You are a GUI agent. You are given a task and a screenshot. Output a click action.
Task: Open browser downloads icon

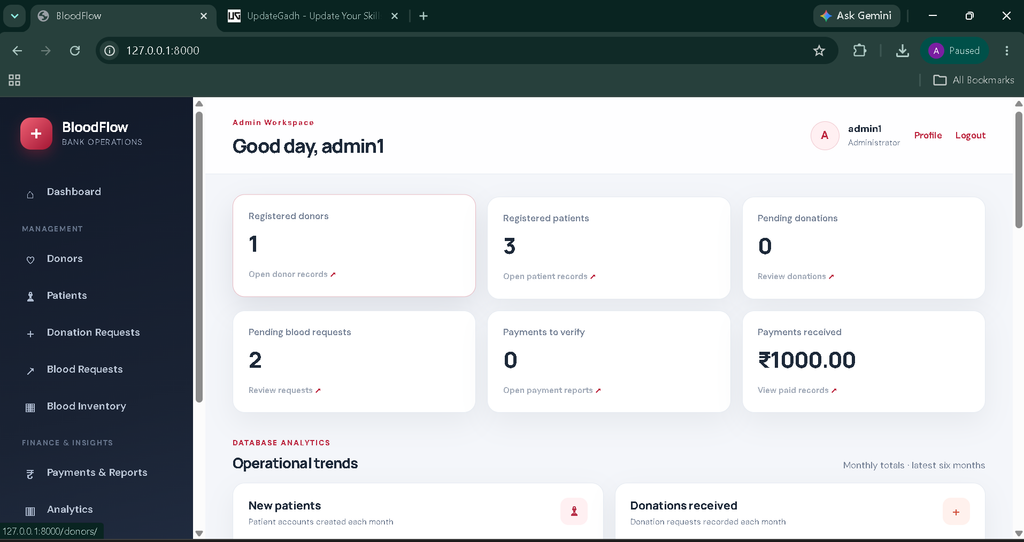903,50
